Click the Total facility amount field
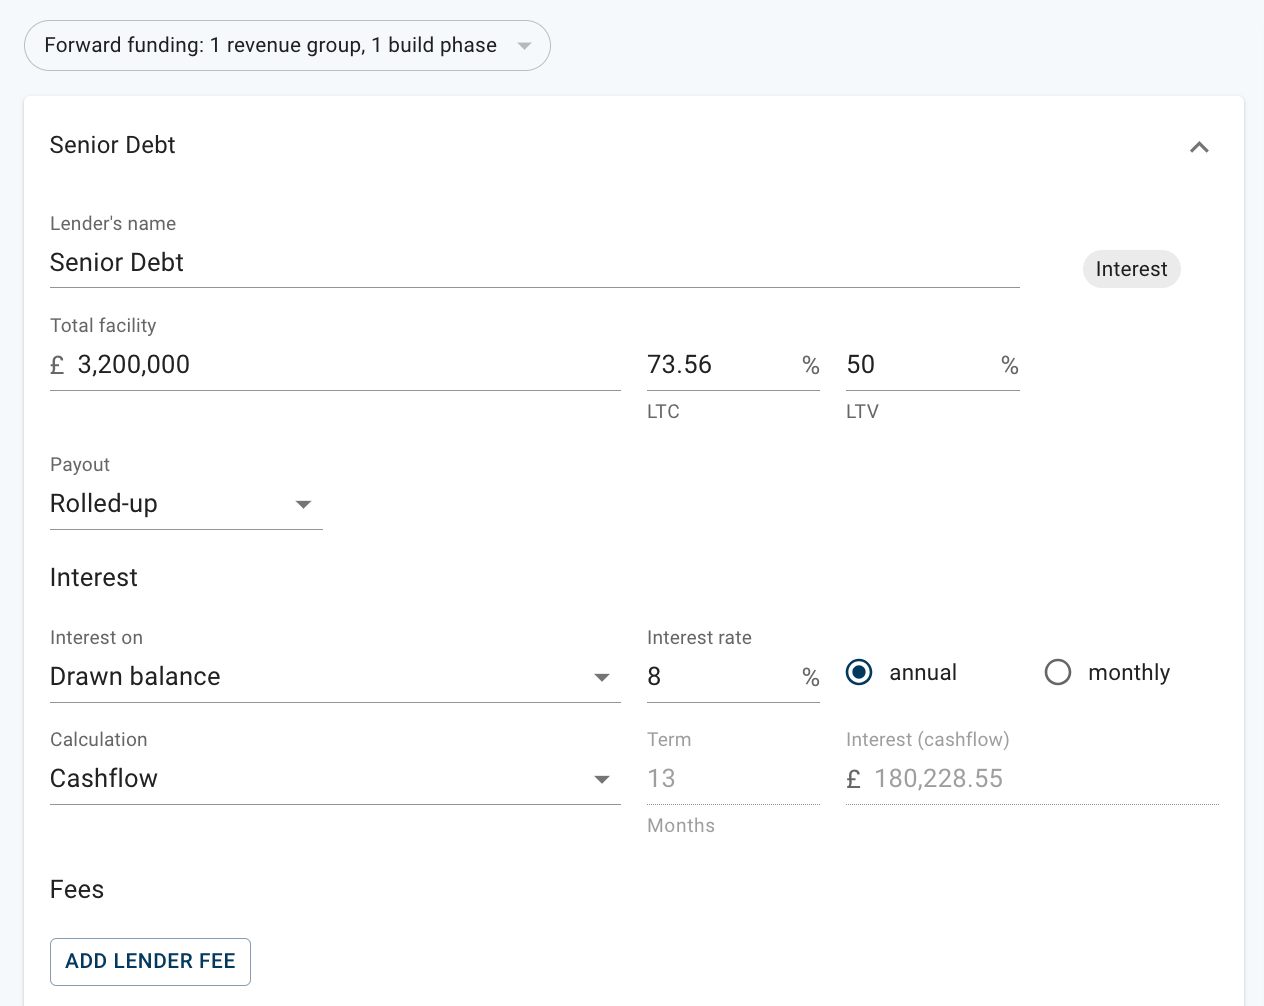Image resolution: width=1264 pixels, height=1006 pixels. coord(345,365)
